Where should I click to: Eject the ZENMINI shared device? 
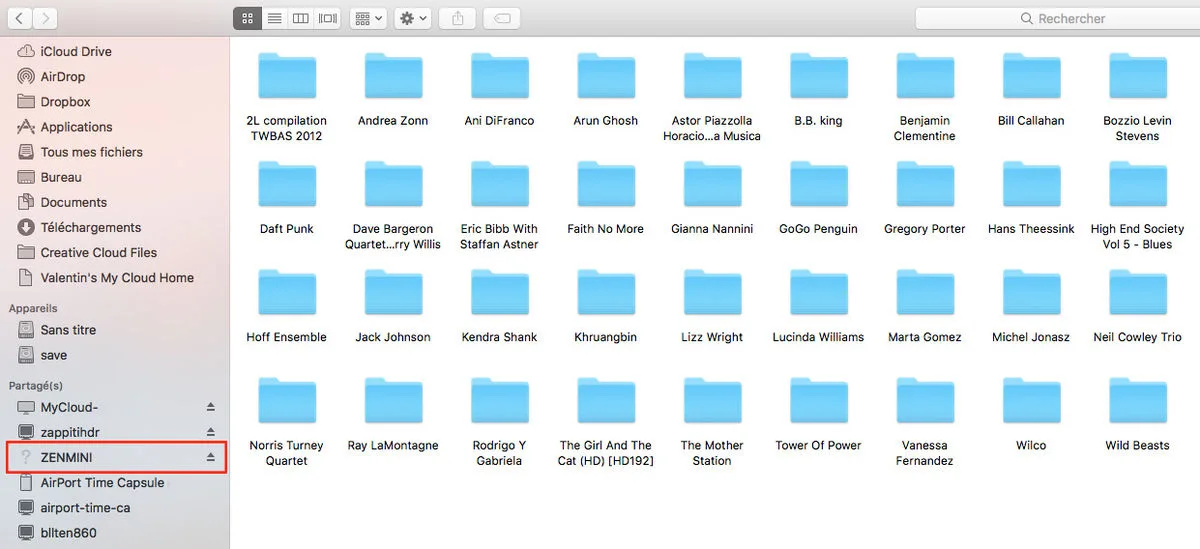tap(210, 457)
